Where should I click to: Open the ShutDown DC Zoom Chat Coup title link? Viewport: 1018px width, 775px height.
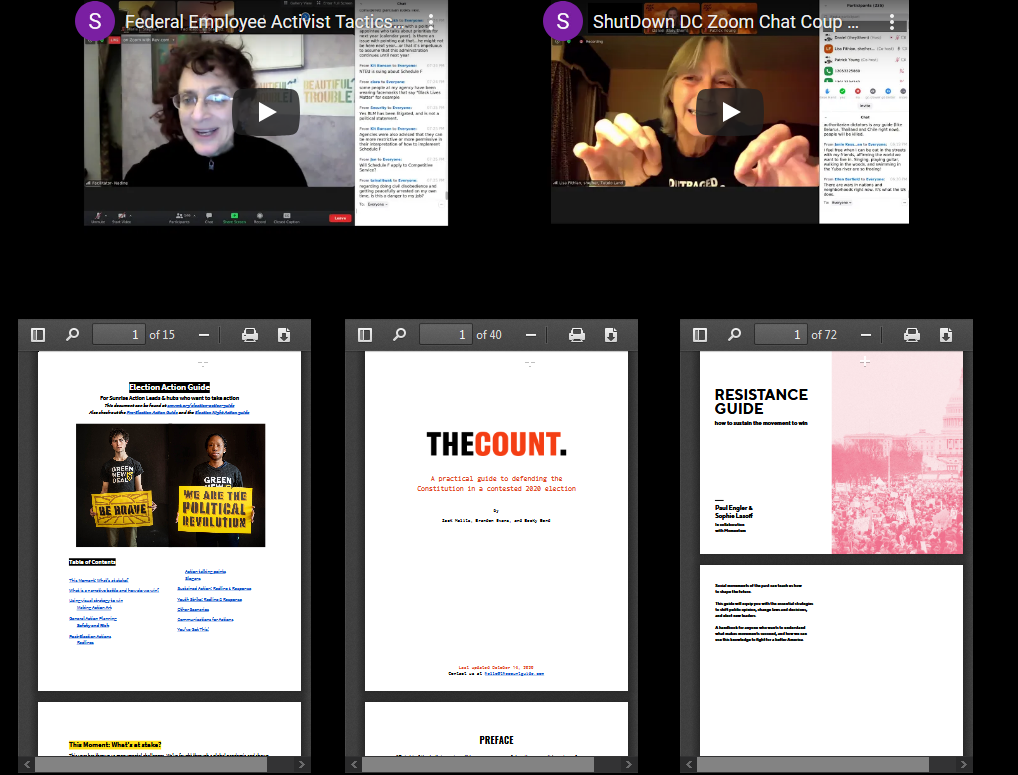pyautogui.click(x=725, y=21)
